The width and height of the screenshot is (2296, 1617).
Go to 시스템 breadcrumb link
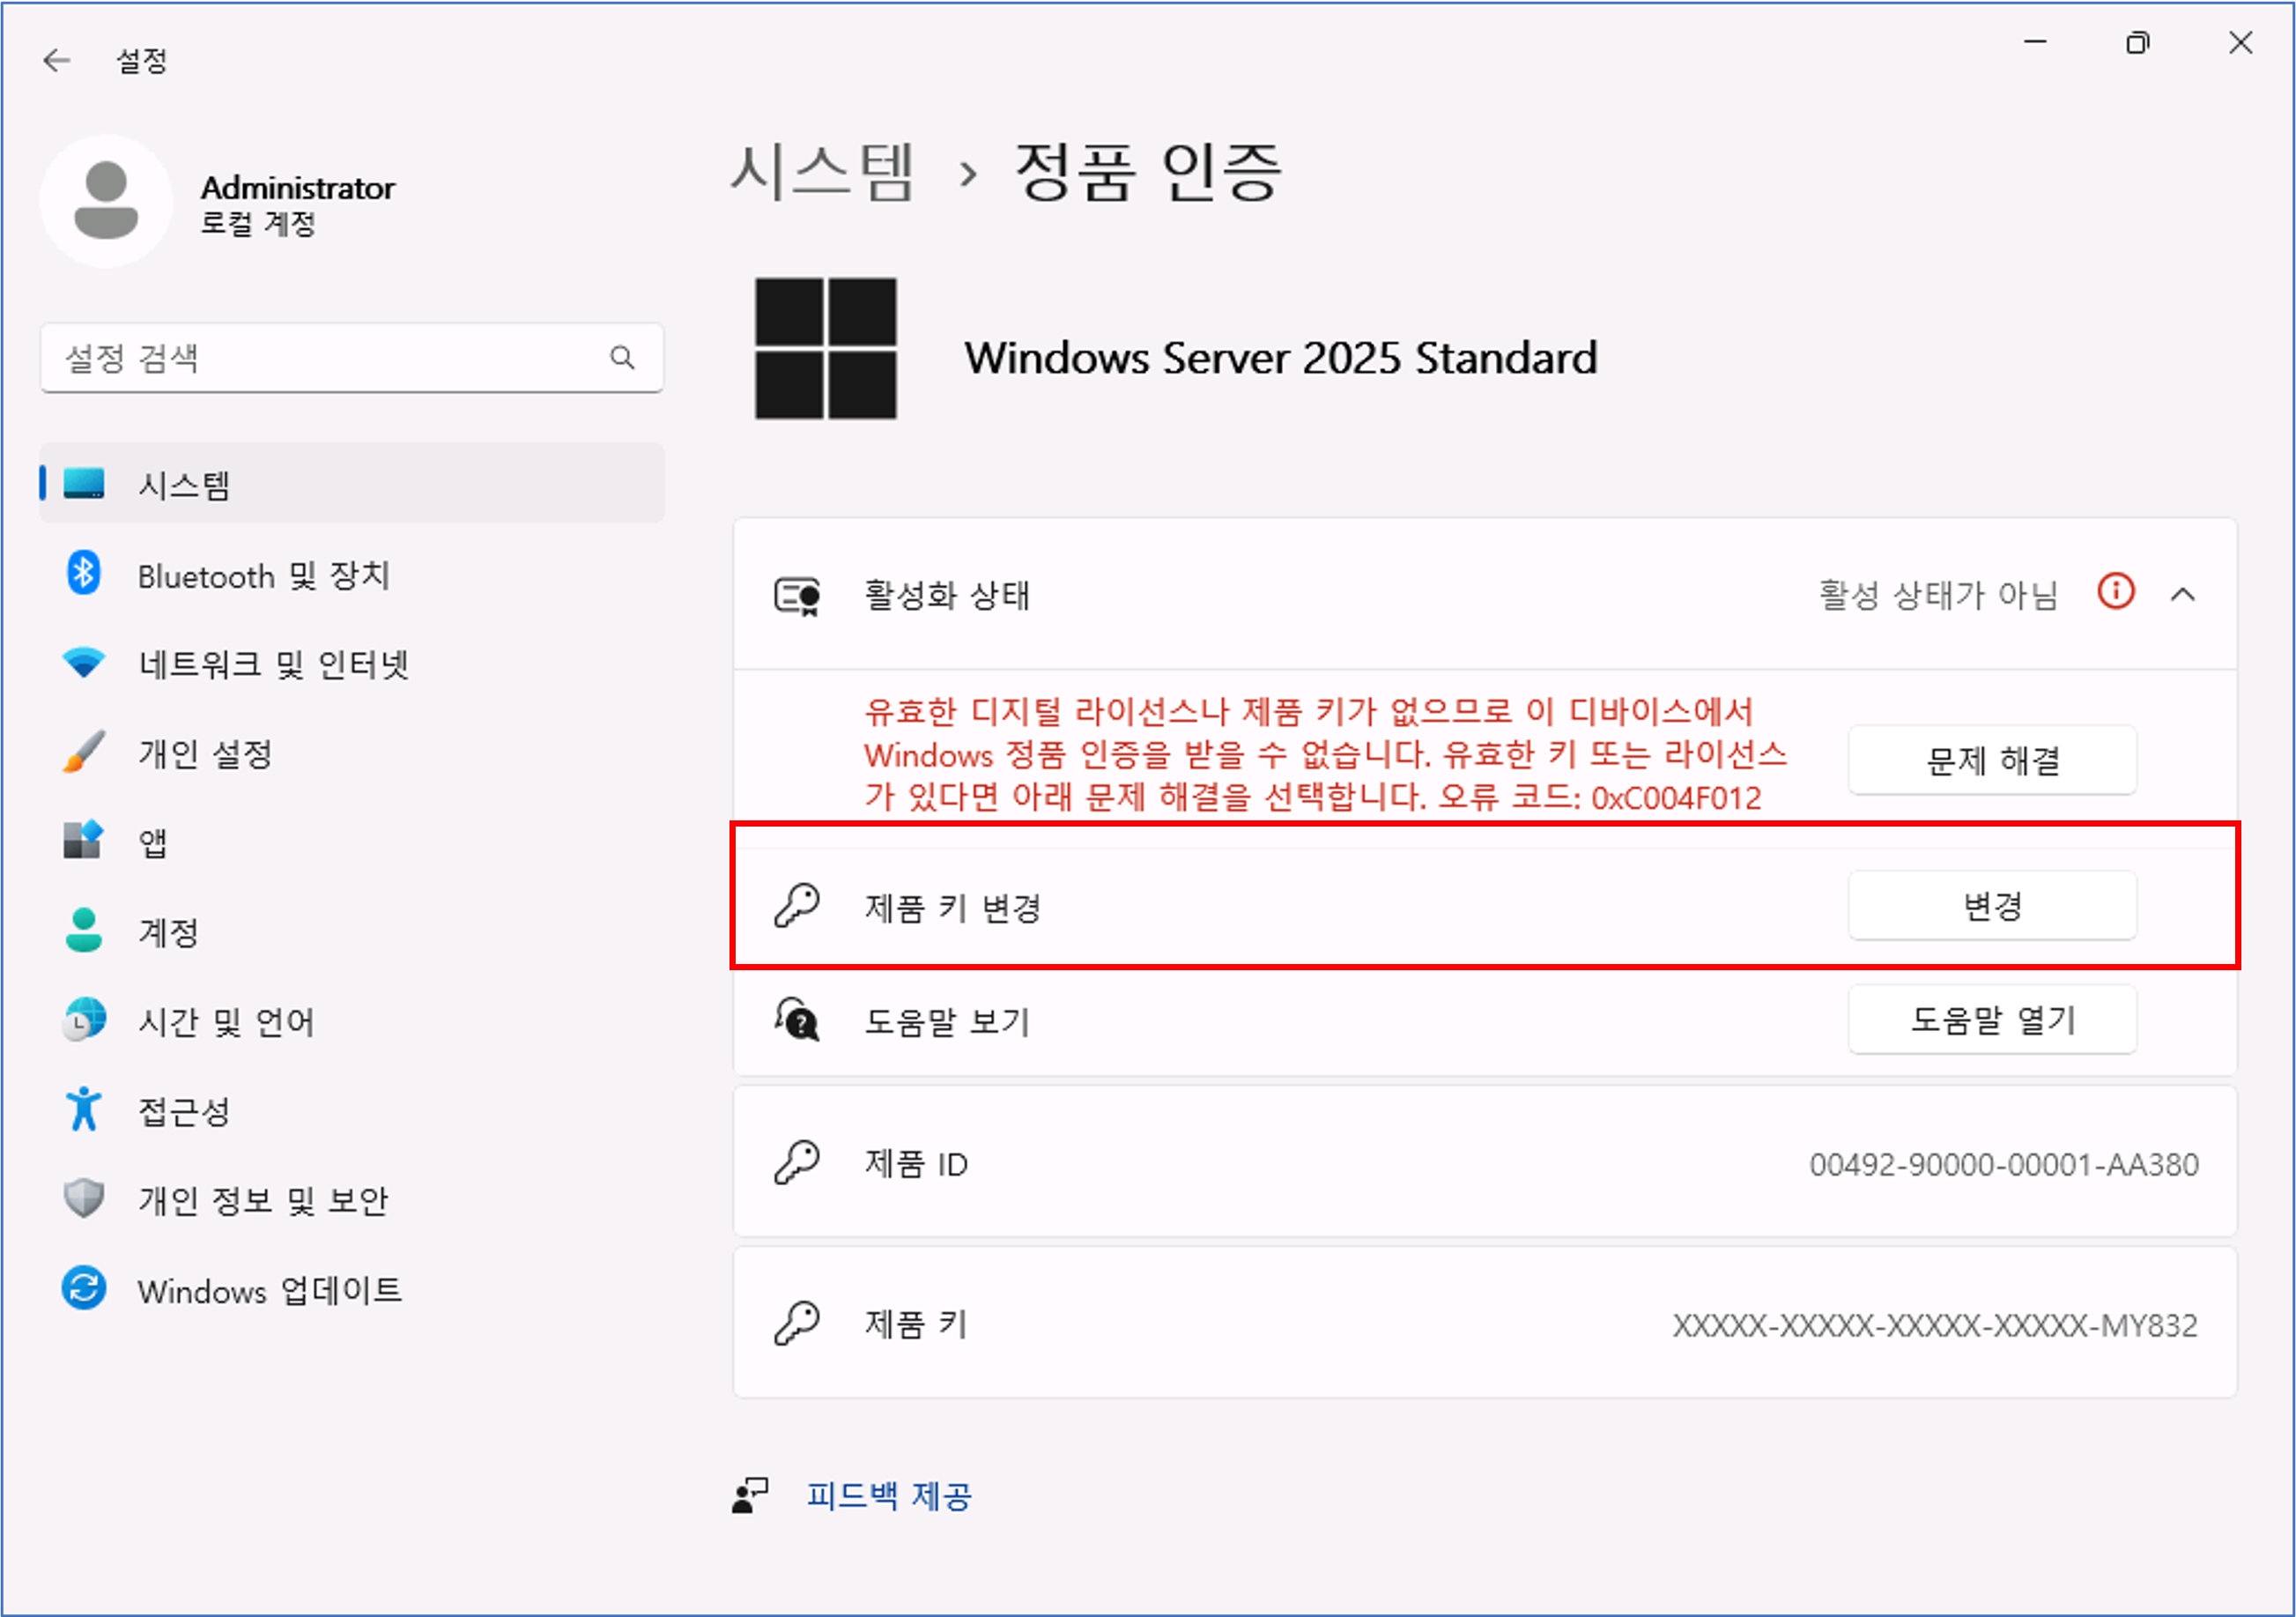click(822, 172)
